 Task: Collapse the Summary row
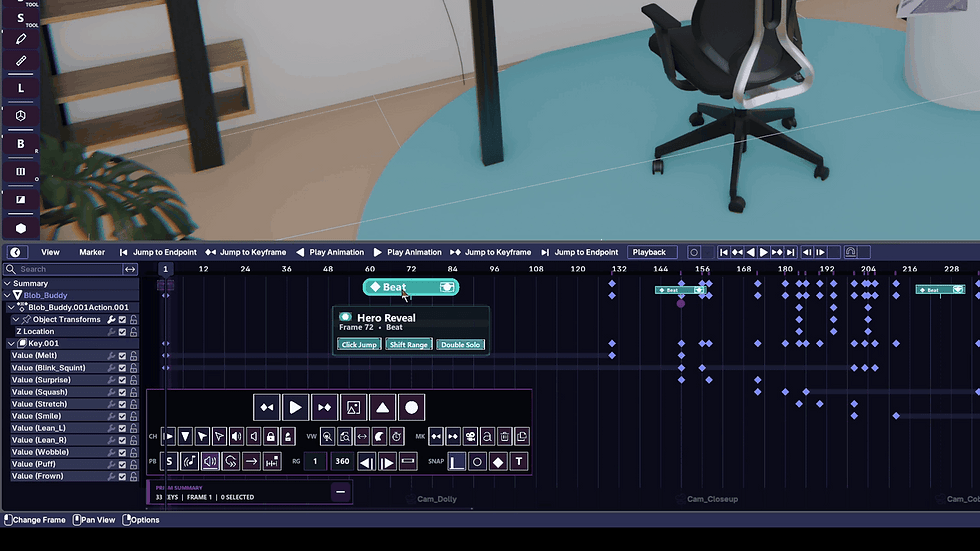8,283
